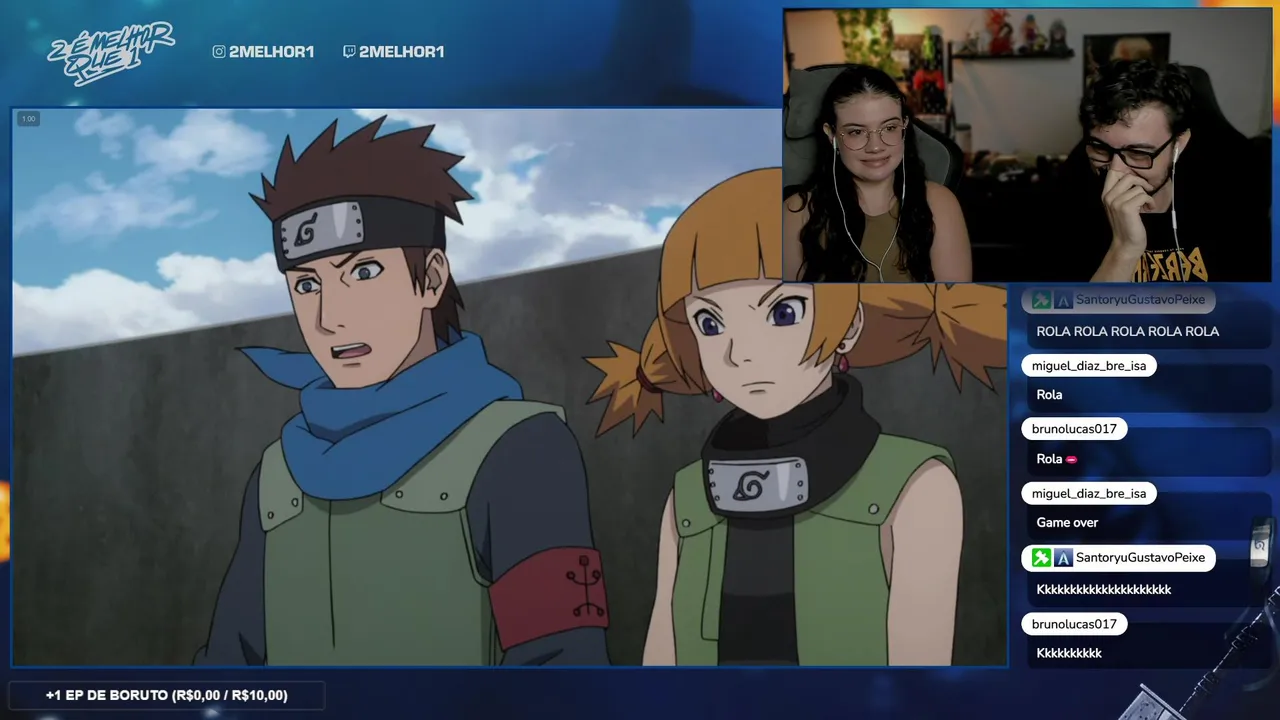Click the Boruto episode video frame
The image size is (1280, 720).
coord(509,387)
